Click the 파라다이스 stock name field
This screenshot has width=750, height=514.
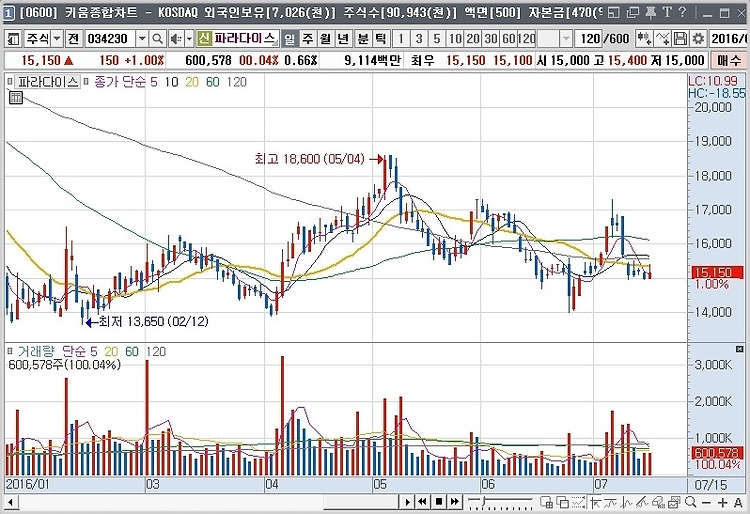tap(244, 38)
